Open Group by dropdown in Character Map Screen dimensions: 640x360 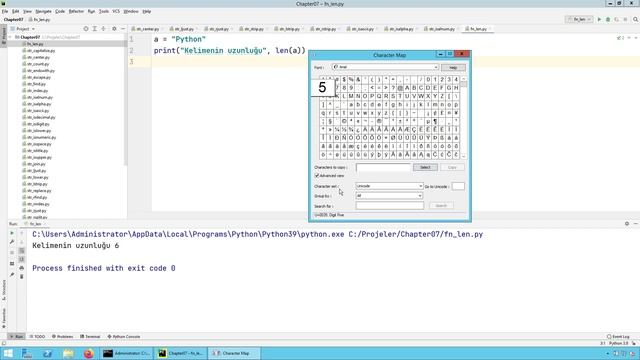(x=420, y=196)
